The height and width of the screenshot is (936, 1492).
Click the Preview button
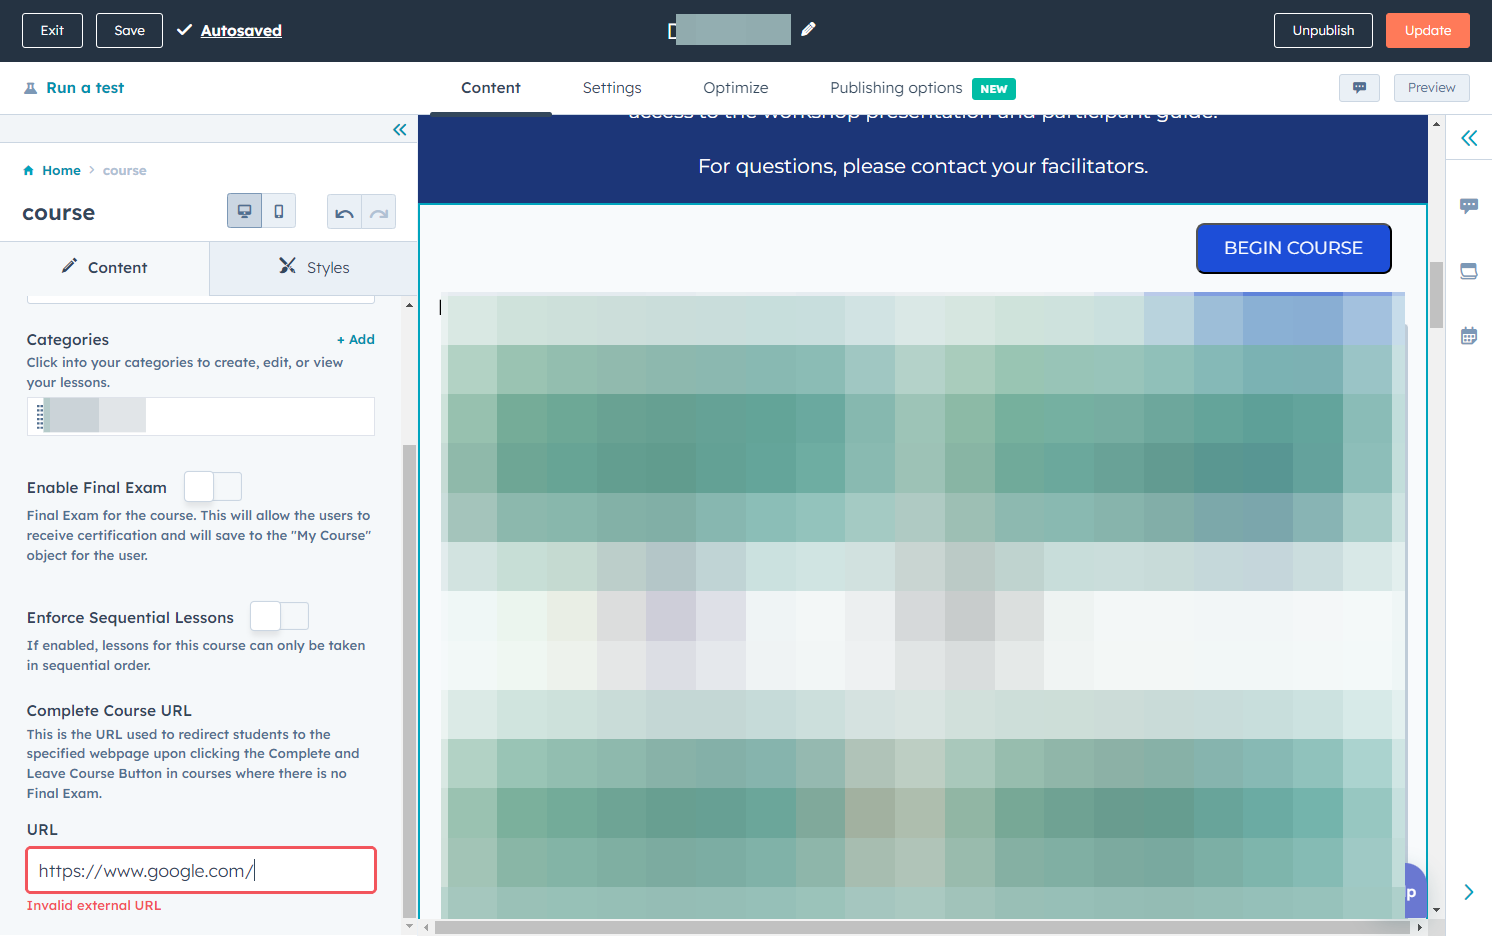(x=1432, y=88)
